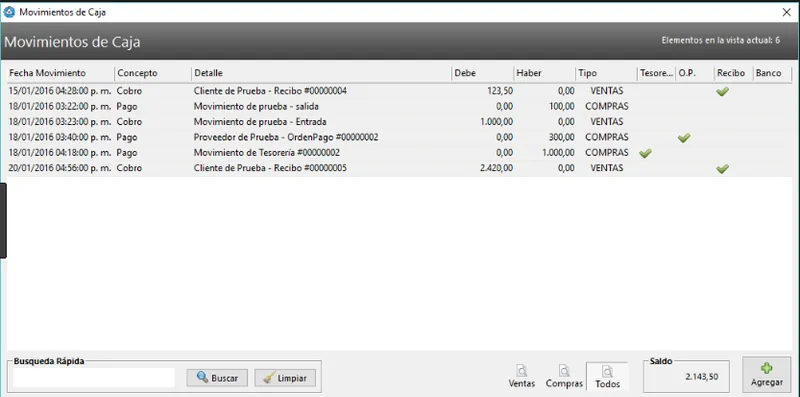
Task: Click the Tesorería checkmark for Movimiento de Tesorería row
Action: (645, 153)
